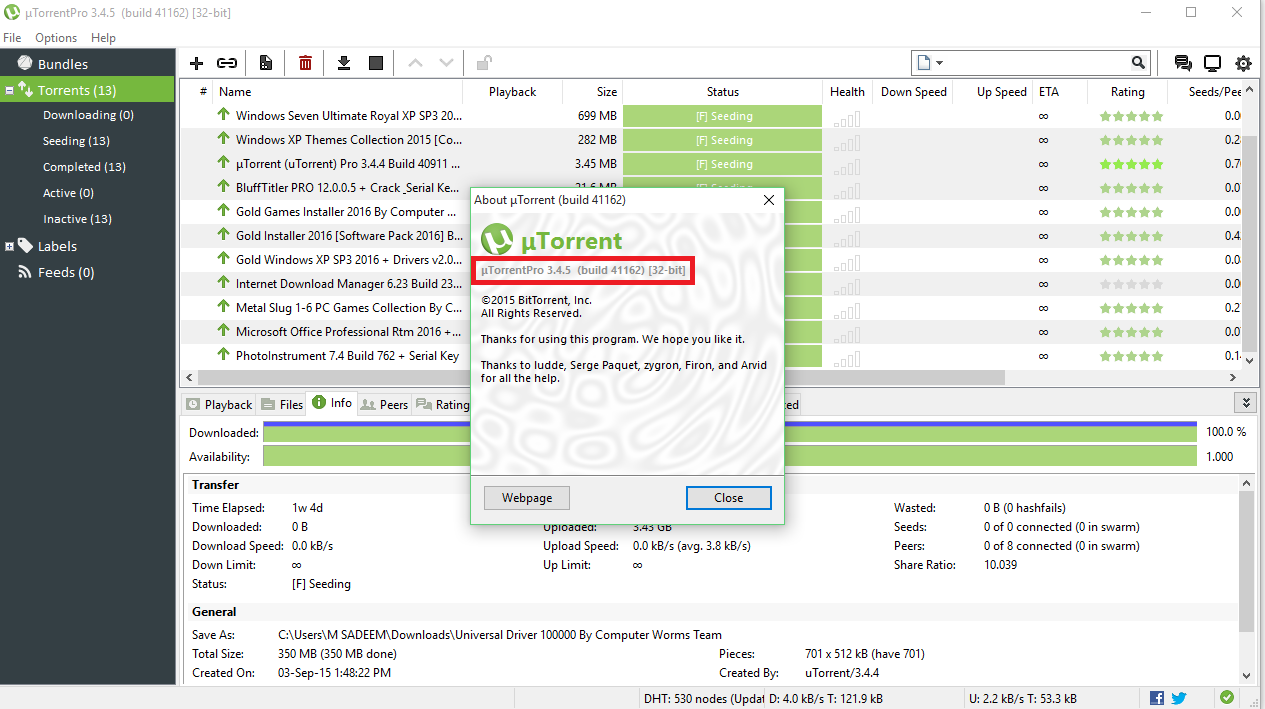Select Microsoft Office Professional Rtm 2016 torrent
1265x709 pixels.
tap(349, 331)
